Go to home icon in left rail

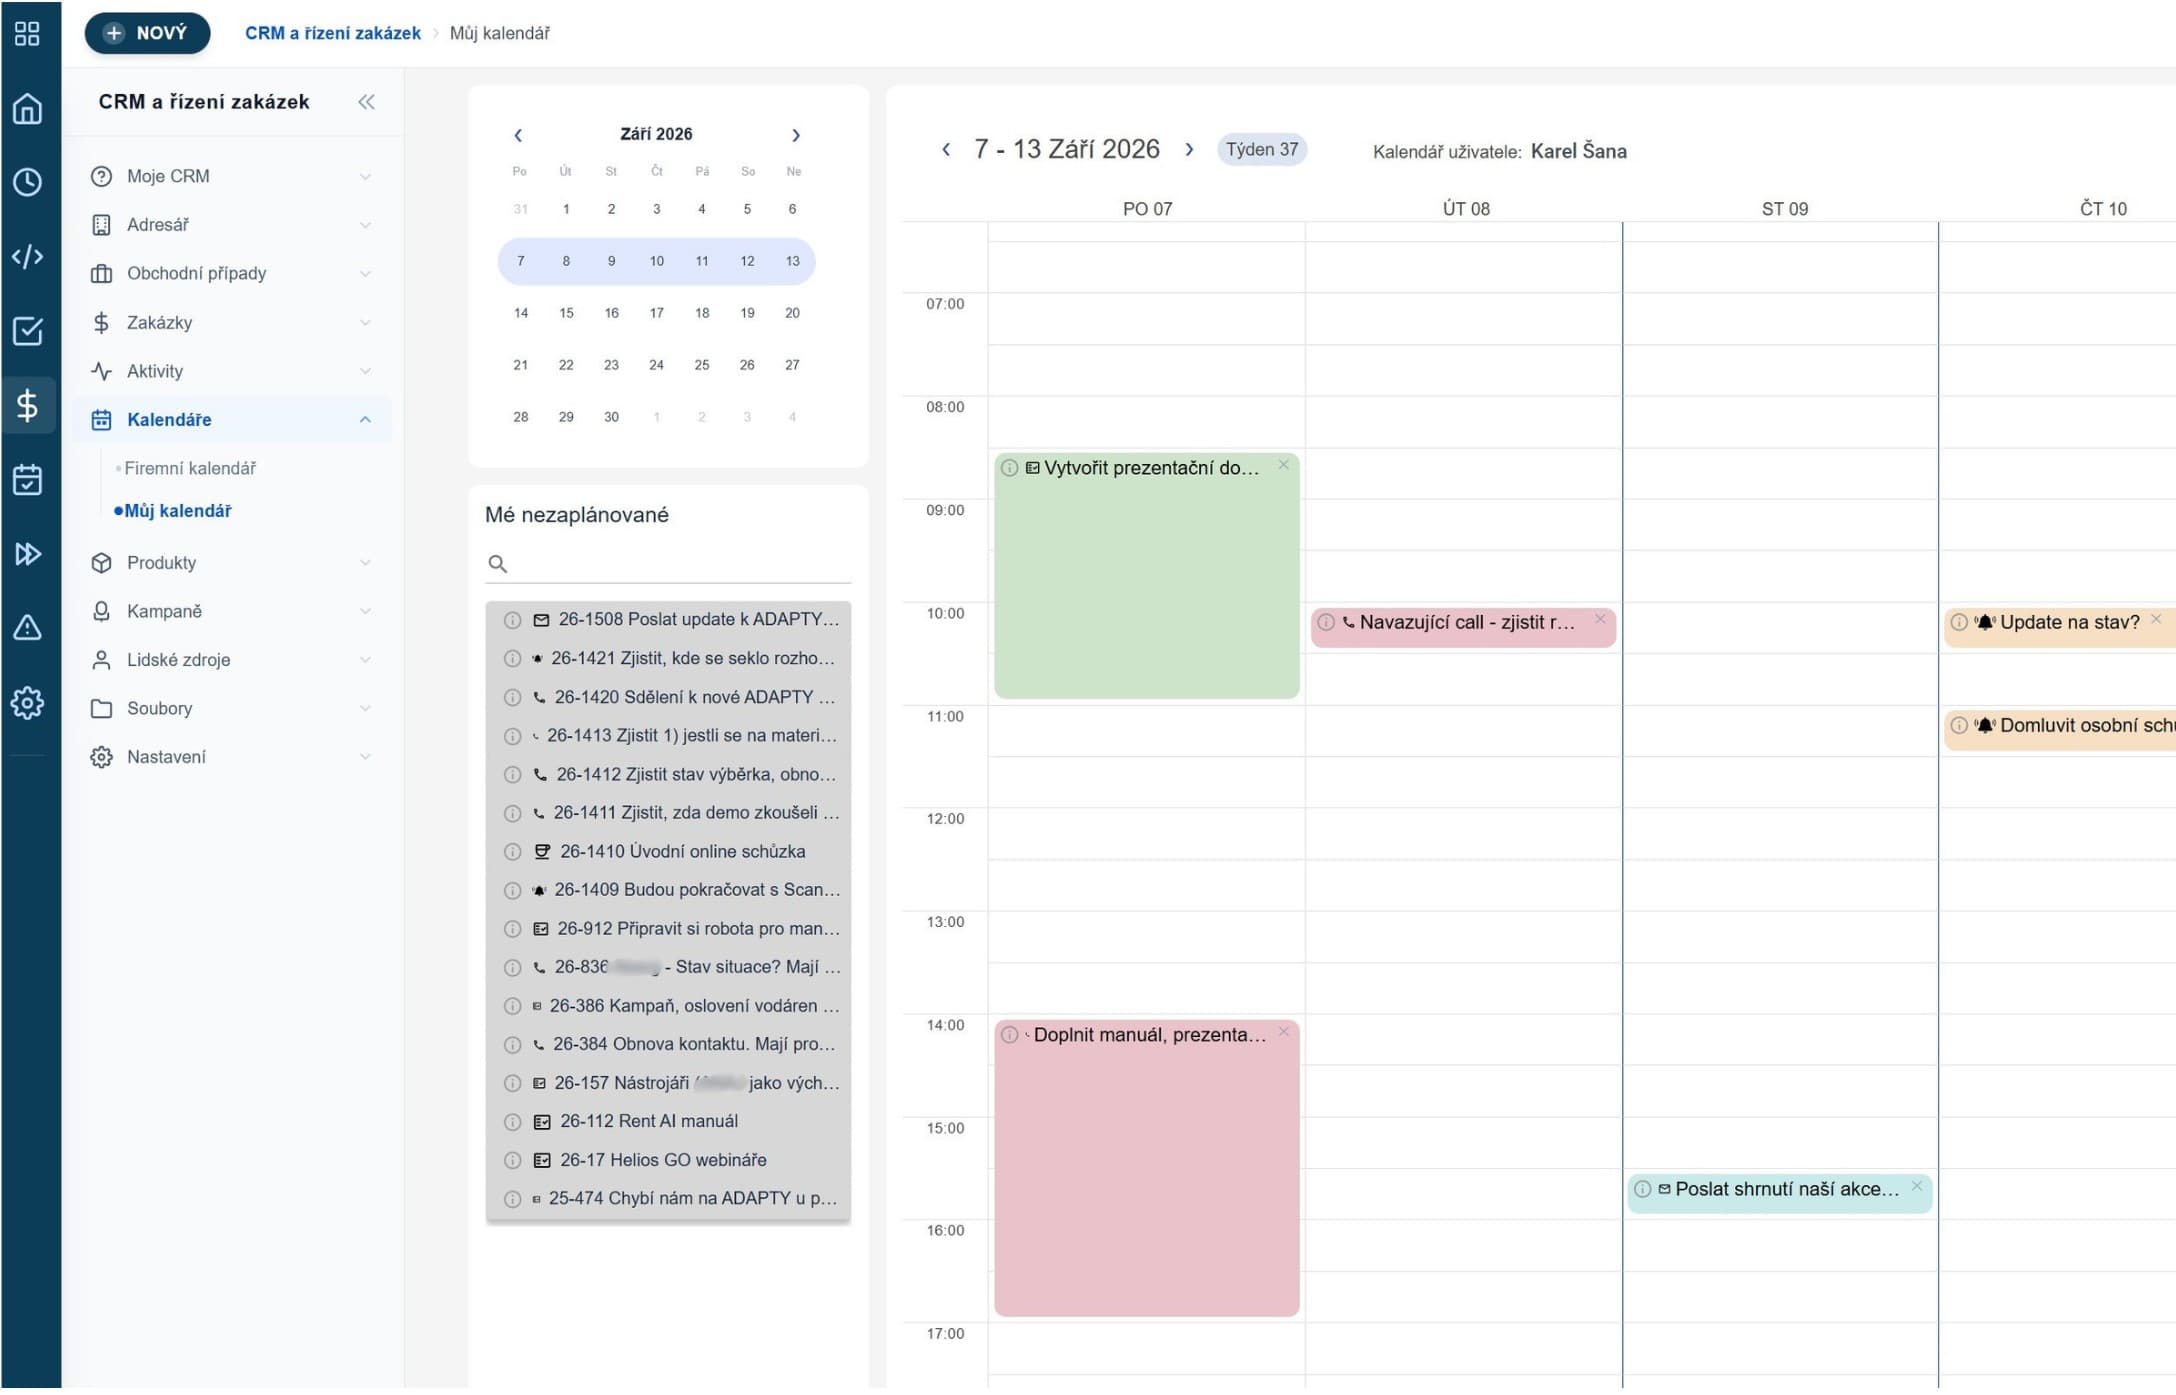27,108
